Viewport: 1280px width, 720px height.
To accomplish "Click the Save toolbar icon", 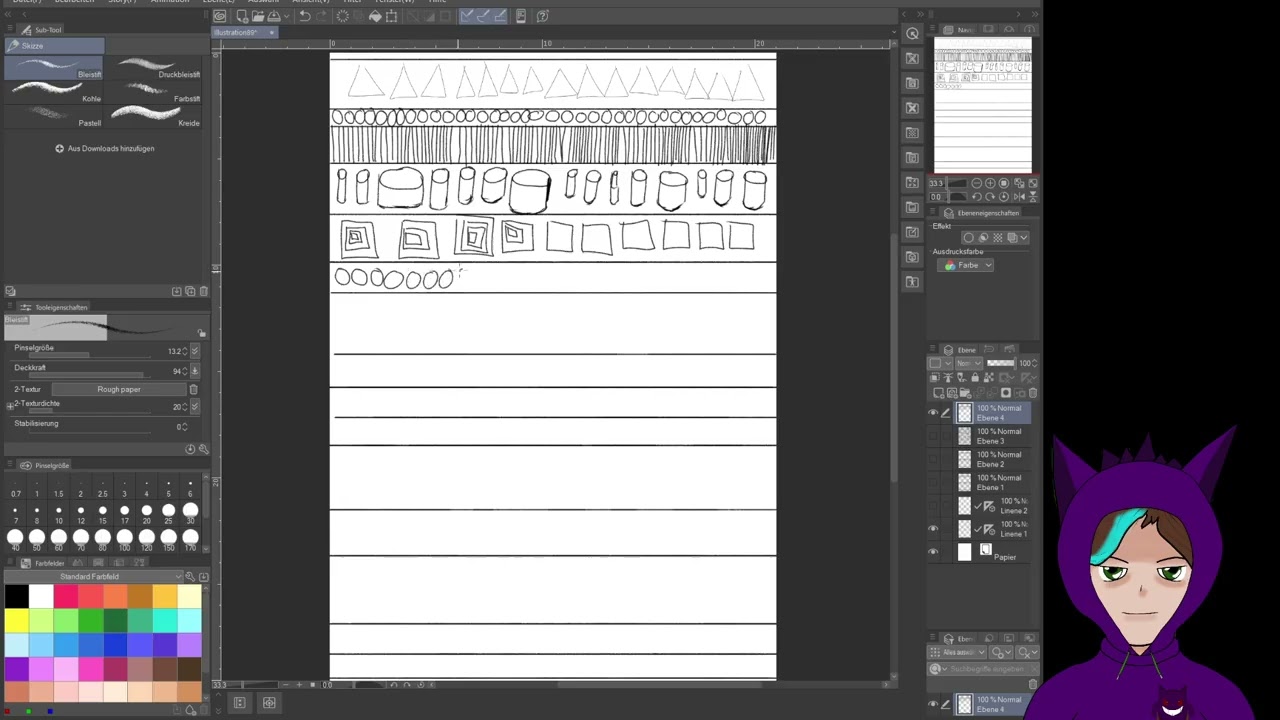I will click(273, 16).
